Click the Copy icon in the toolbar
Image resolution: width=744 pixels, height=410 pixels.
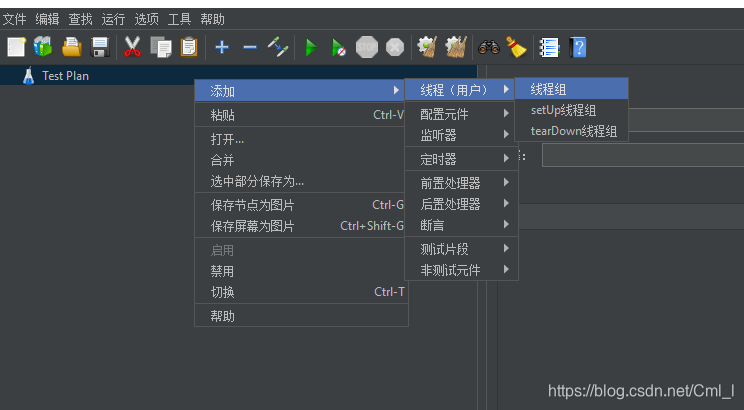pyautogui.click(x=161, y=47)
